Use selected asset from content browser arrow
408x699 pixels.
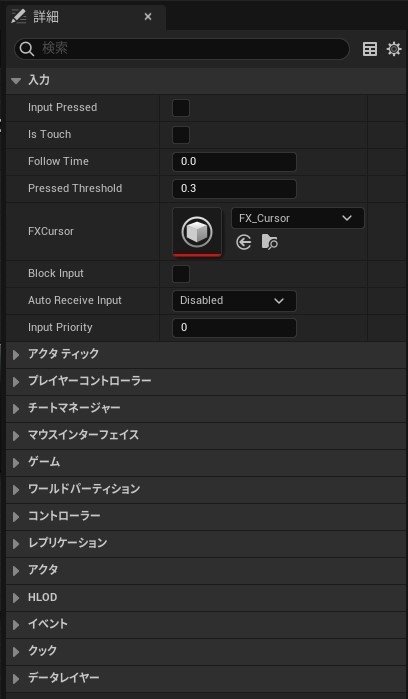[243, 243]
